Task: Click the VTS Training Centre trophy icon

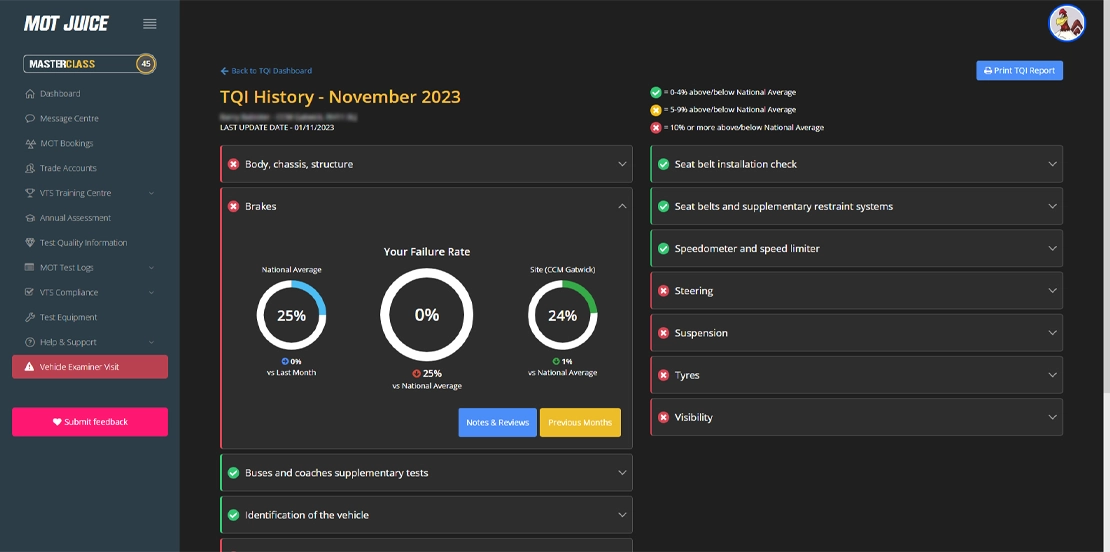Action: pyautogui.click(x=30, y=192)
